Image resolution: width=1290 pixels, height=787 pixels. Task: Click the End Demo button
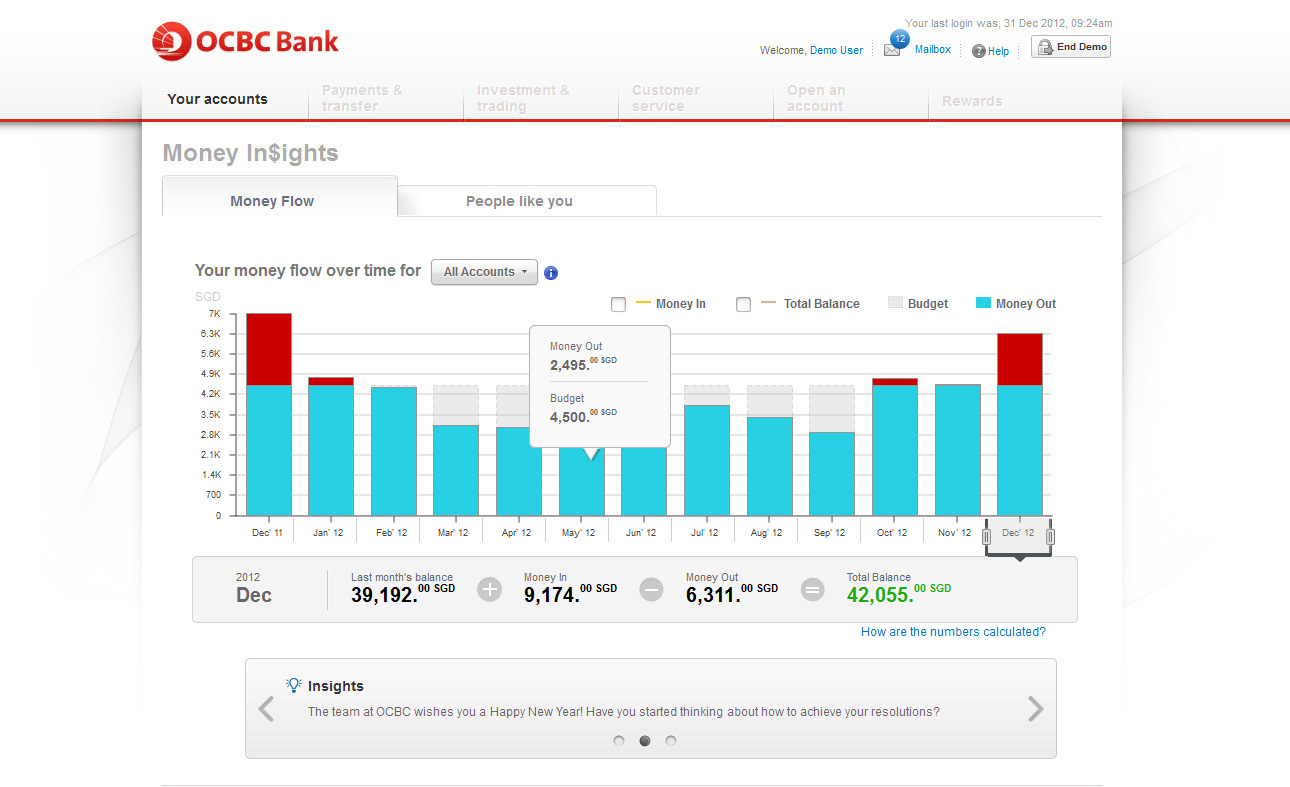[x=1071, y=47]
